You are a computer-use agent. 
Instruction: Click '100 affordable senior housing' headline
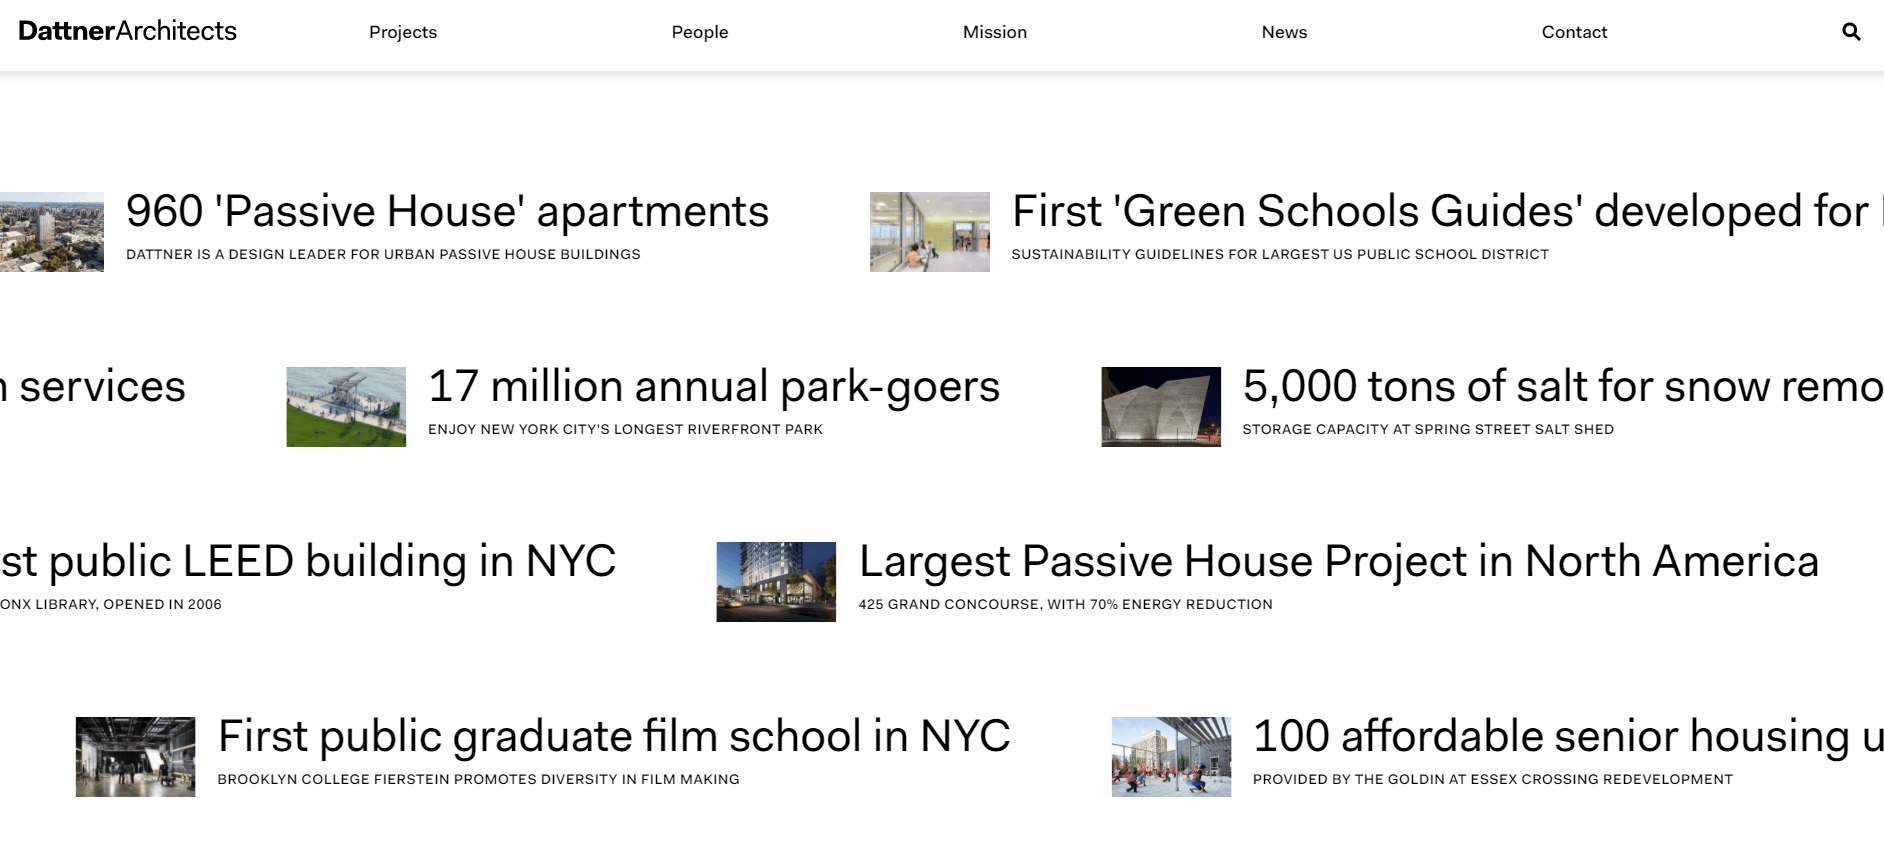coord(1568,737)
